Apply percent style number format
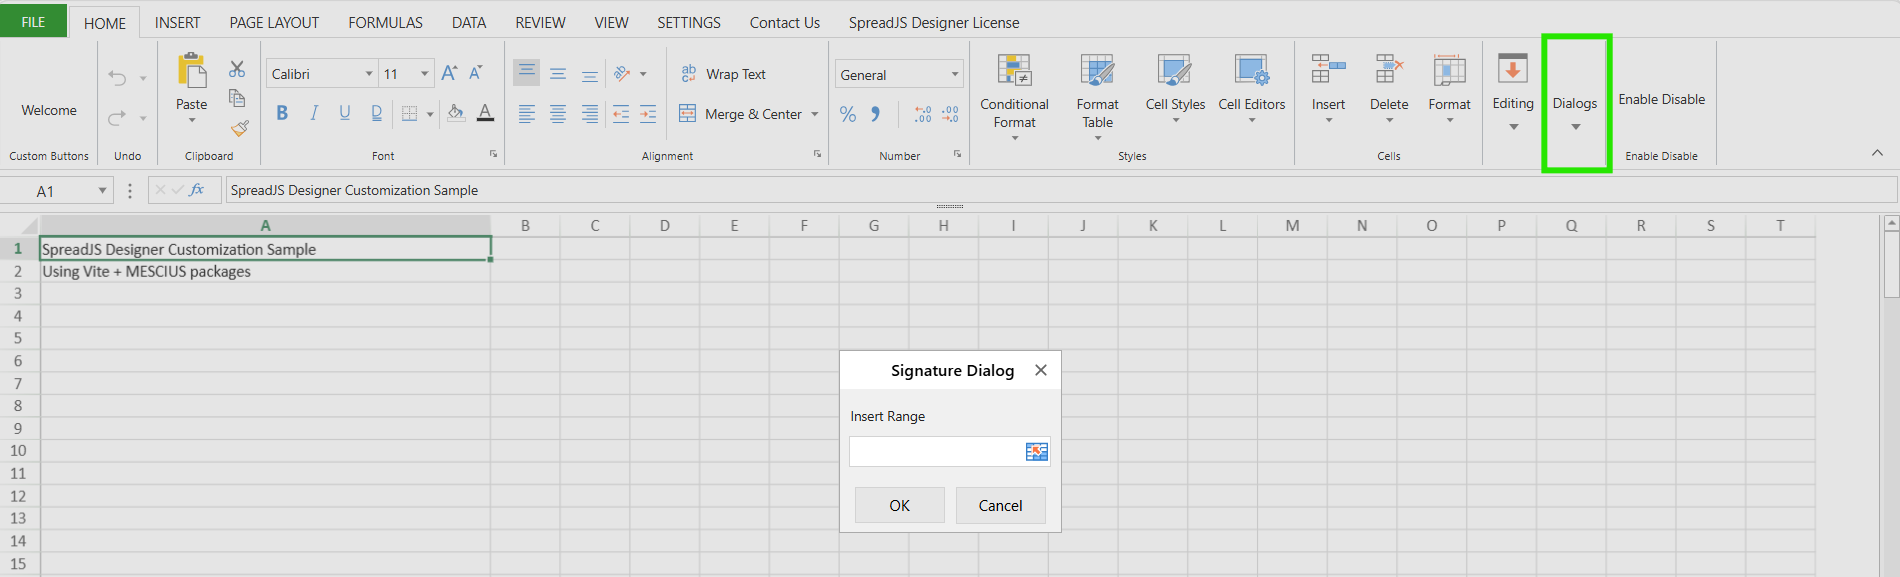Screen dimensions: 1900x577 point(848,114)
